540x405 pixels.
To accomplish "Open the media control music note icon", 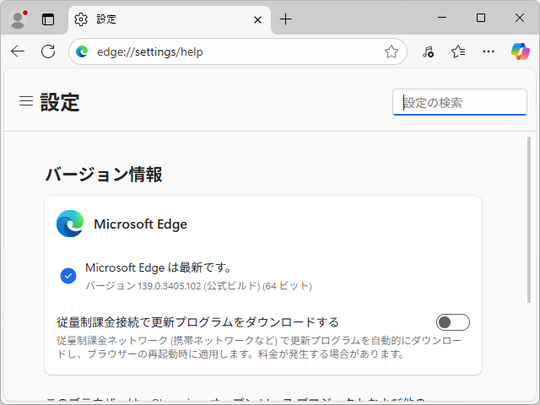I will (428, 52).
